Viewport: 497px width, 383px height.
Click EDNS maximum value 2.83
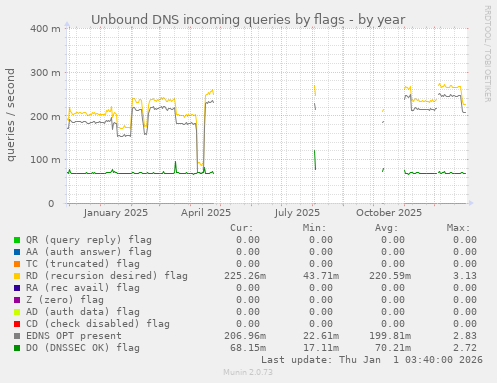(465, 336)
